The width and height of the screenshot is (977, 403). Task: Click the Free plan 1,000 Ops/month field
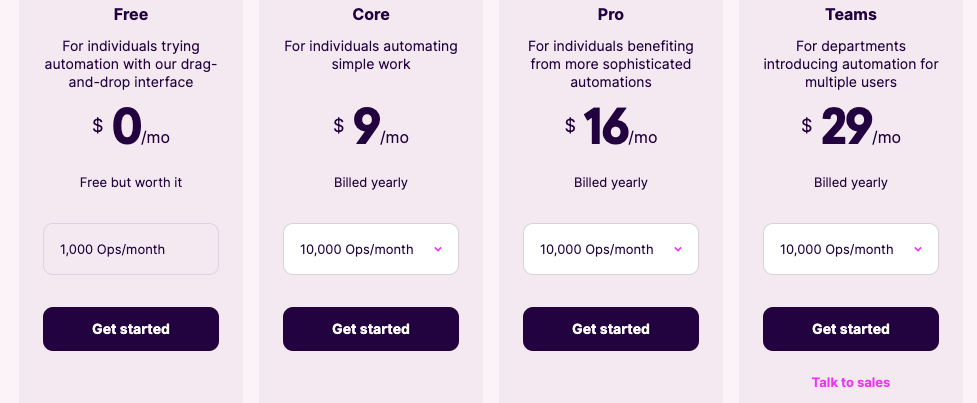pos(131,249)
